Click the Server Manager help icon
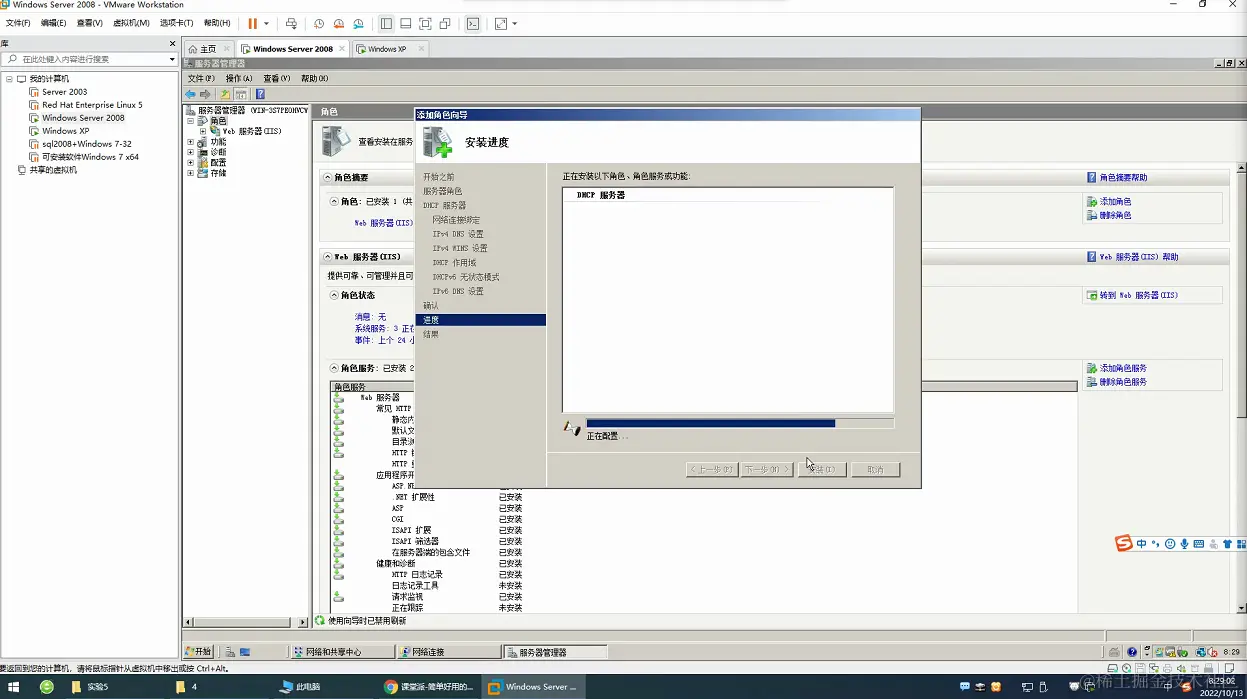This screenshot has height=699, width=1247. point(260,94)
